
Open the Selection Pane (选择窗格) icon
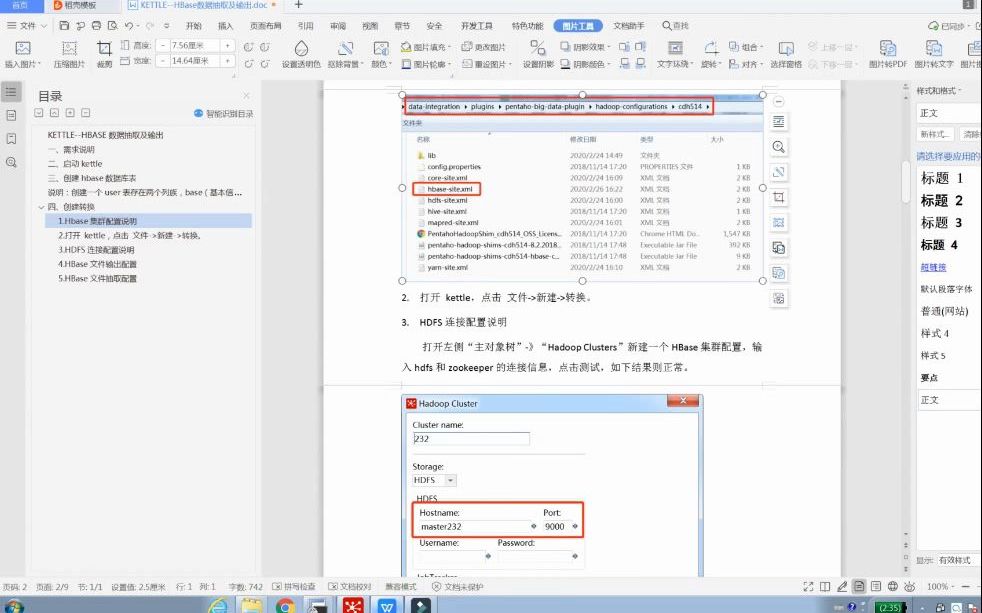(786, 48)
